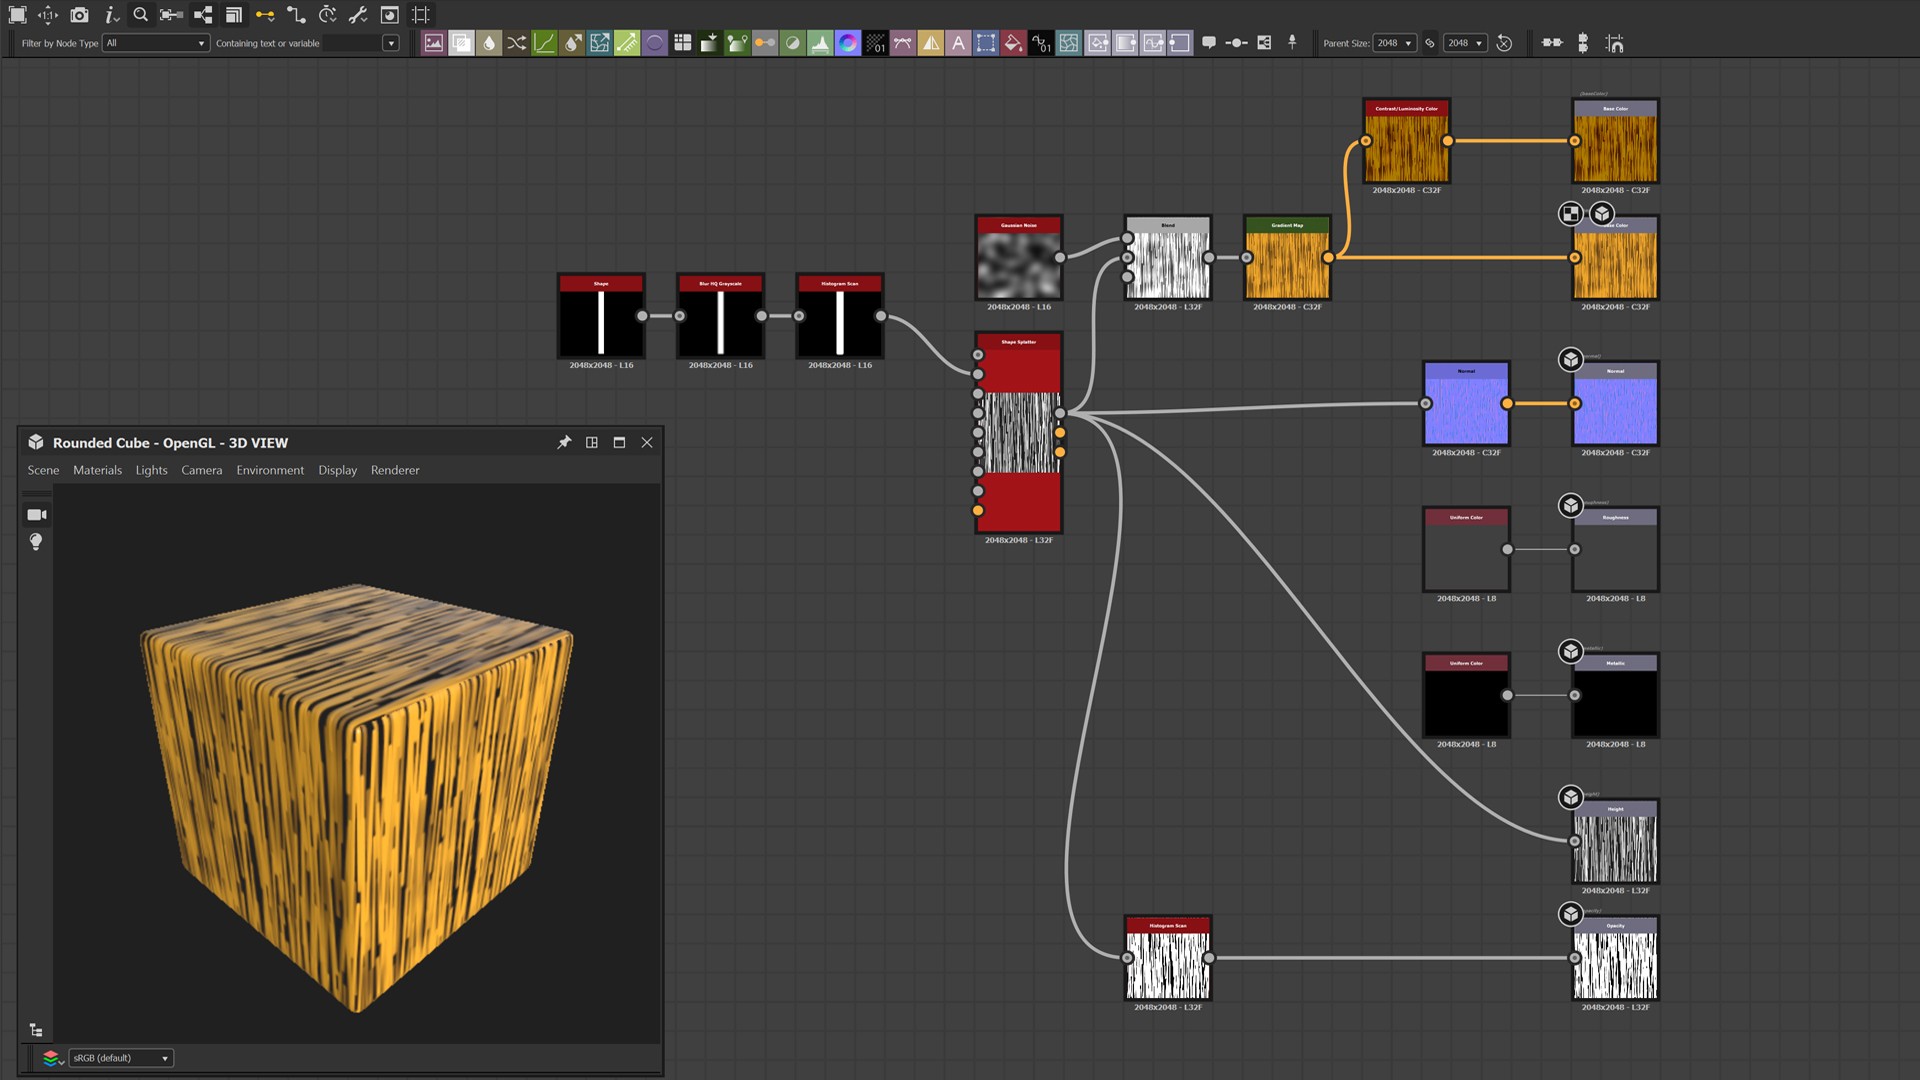Select the Gaussian Noise node thumbnail
The width and height of the screenshot is (1920, 1080).
[x=1018, y=265]
